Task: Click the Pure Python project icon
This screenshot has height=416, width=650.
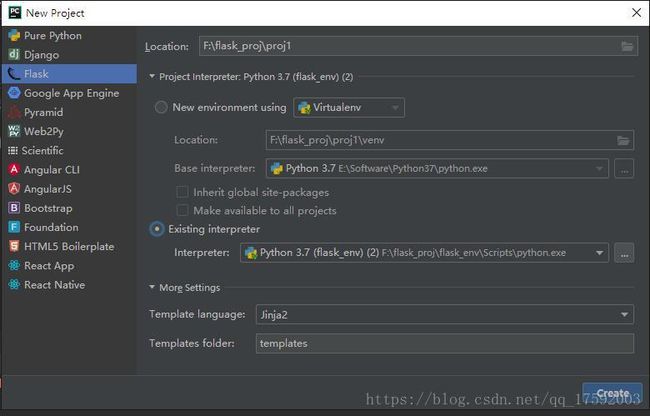Action: [14, 36]
